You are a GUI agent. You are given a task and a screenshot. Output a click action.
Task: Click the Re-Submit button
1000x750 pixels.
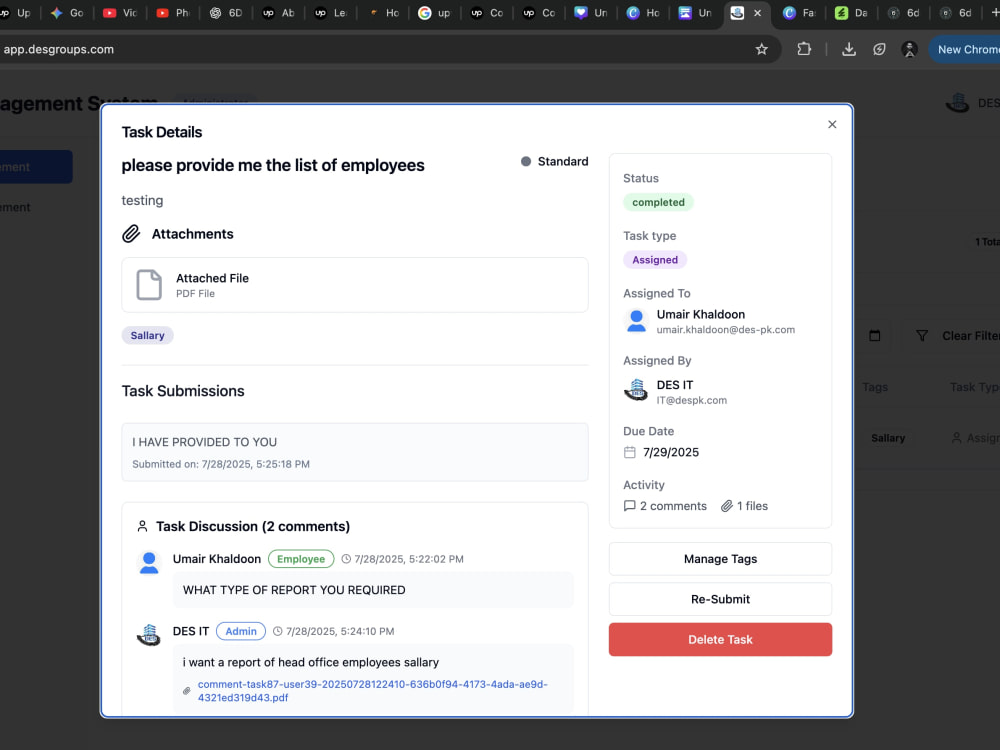coord(720,599)
